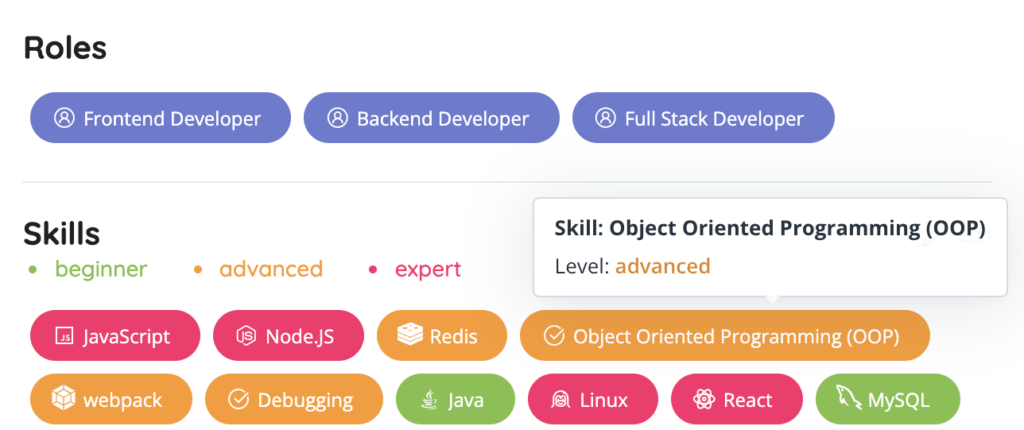Click the Linux penguin icon
Viewport: 1024px width, 430px height.
click(561, 400)
